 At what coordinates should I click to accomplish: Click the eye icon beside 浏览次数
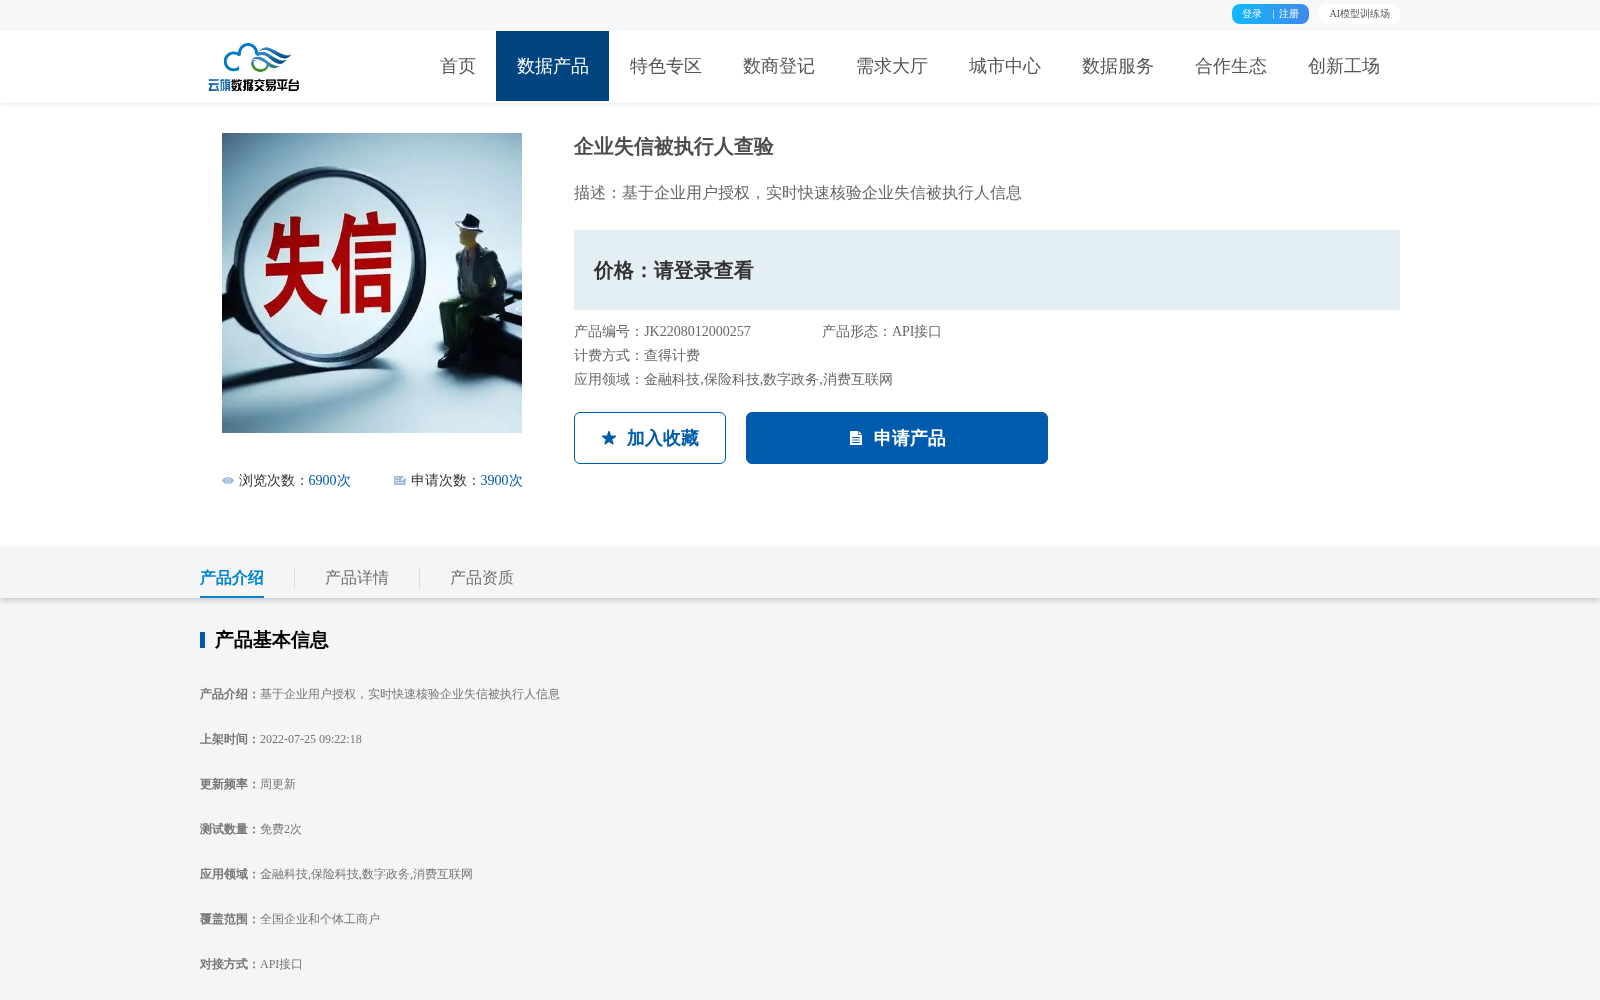(x=228, y=481)
